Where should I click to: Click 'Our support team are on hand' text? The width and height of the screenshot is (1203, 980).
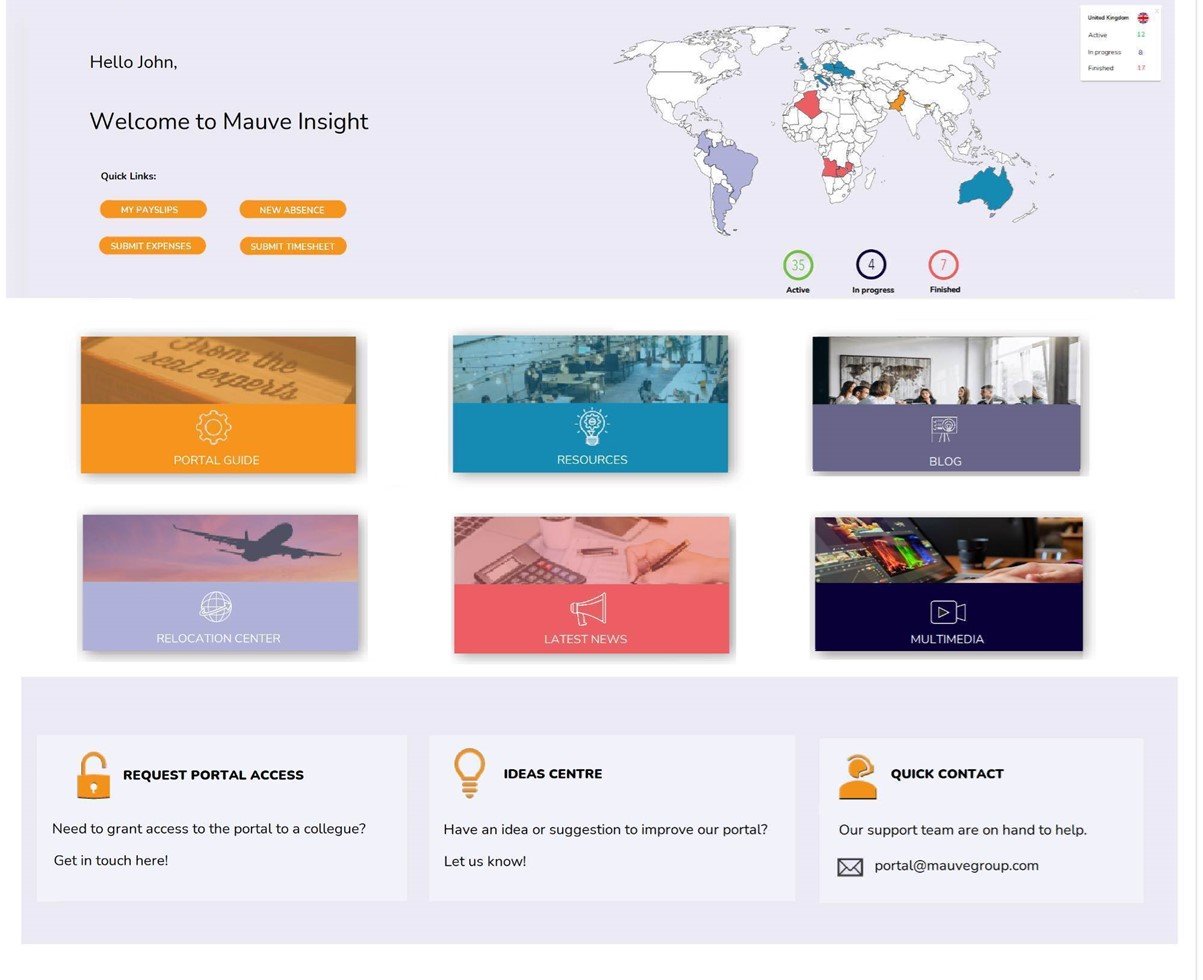pyautogui.click(x=963, y=830)
